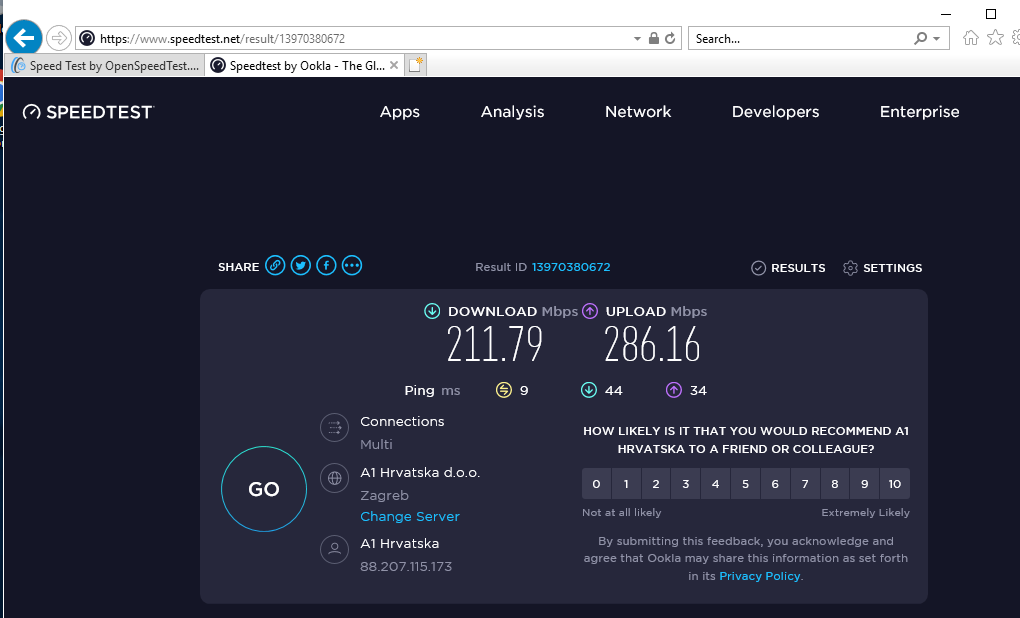This screenshot has width=1020, height=618.
Task: Open the search provider dropdown arrow
Action: (937, 39)
